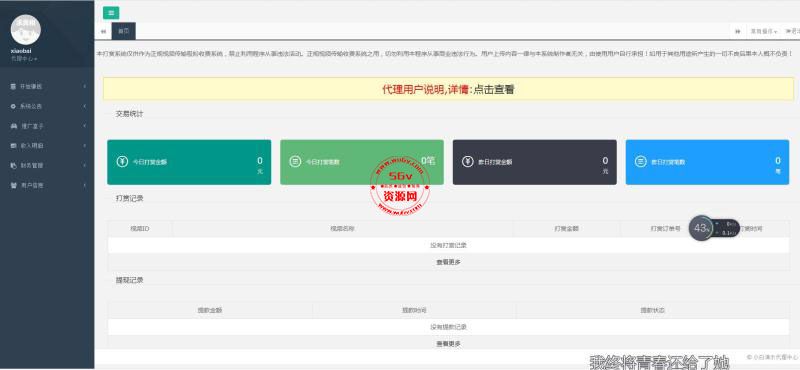The image size is (800, 370).
Task: Click the 提款状态 column header
Action: pyautogui.click(x=653, y=310)
